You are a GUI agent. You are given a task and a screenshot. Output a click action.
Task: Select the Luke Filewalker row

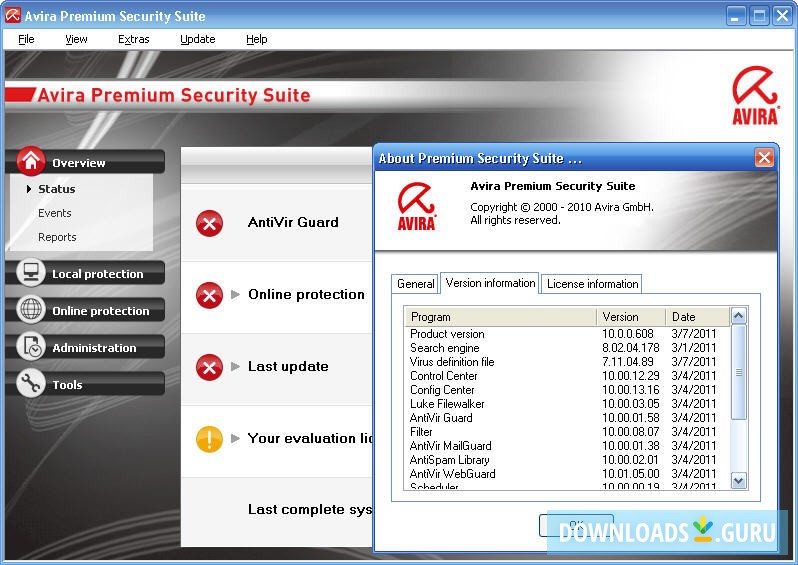coord(567,404)
